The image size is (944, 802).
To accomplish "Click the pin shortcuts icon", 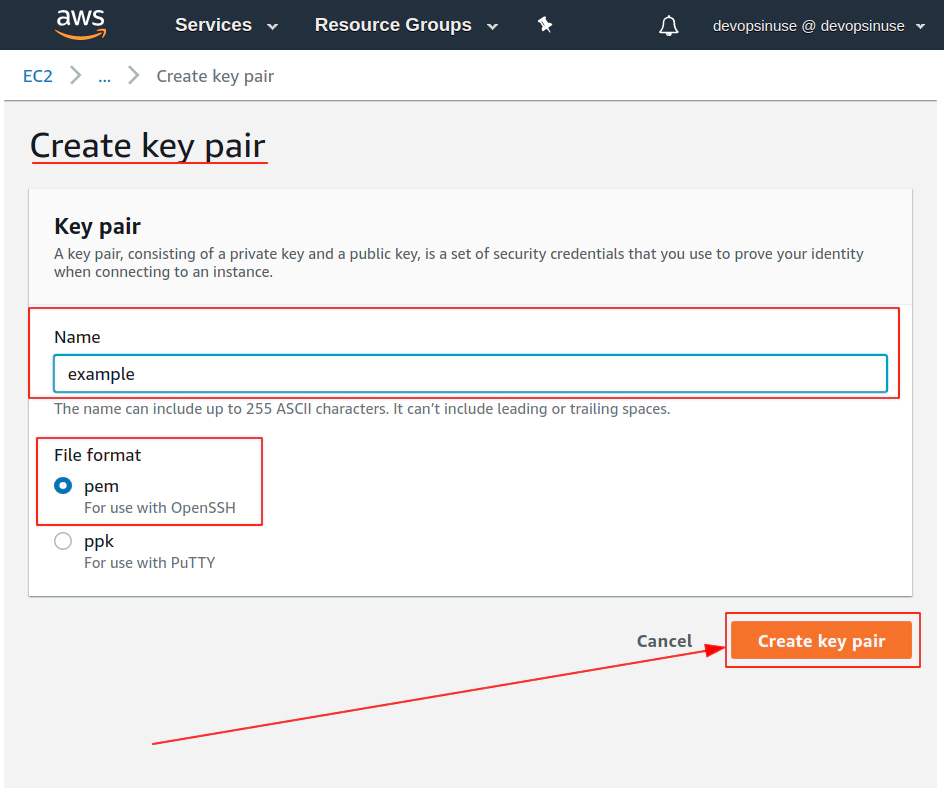I will [545, 25].
